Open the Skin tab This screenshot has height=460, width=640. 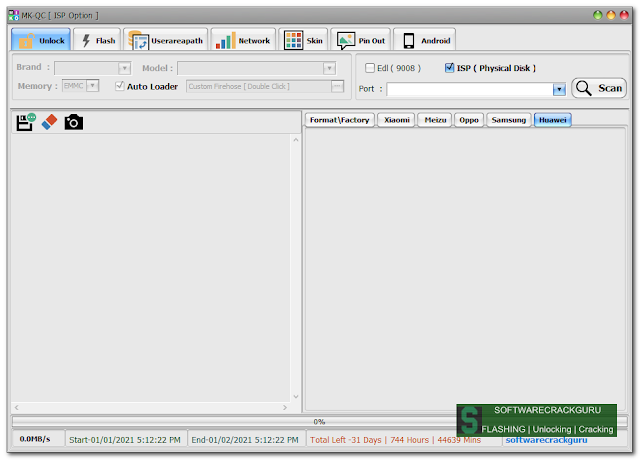(303, 40)
